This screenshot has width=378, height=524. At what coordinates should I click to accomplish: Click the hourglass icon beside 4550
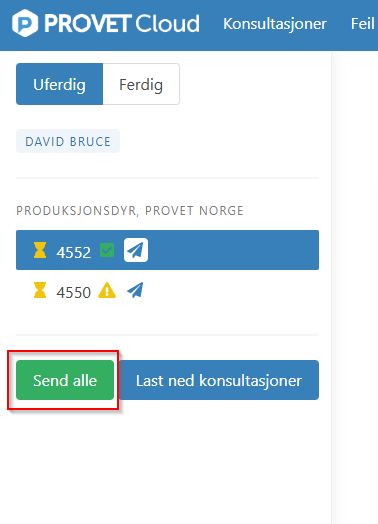click(x=40, y=290)
